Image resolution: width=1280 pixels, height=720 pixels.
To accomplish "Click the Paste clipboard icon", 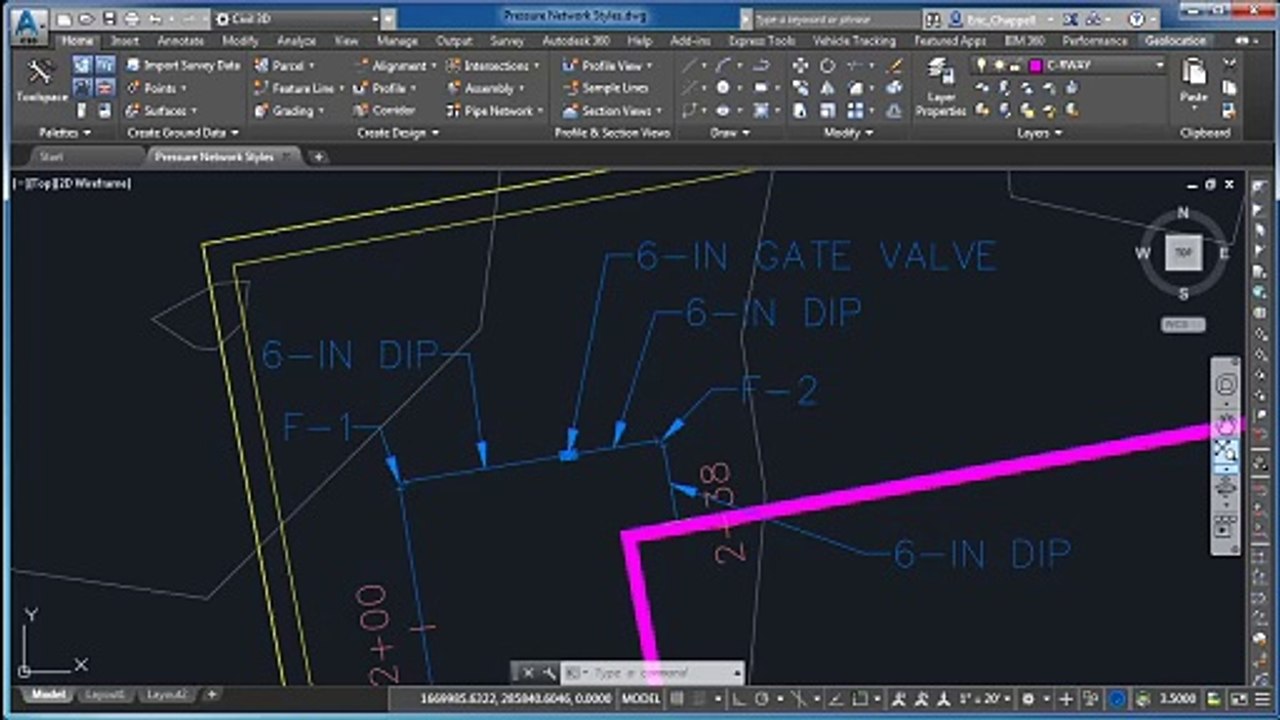I will [x=1194, y=80].
